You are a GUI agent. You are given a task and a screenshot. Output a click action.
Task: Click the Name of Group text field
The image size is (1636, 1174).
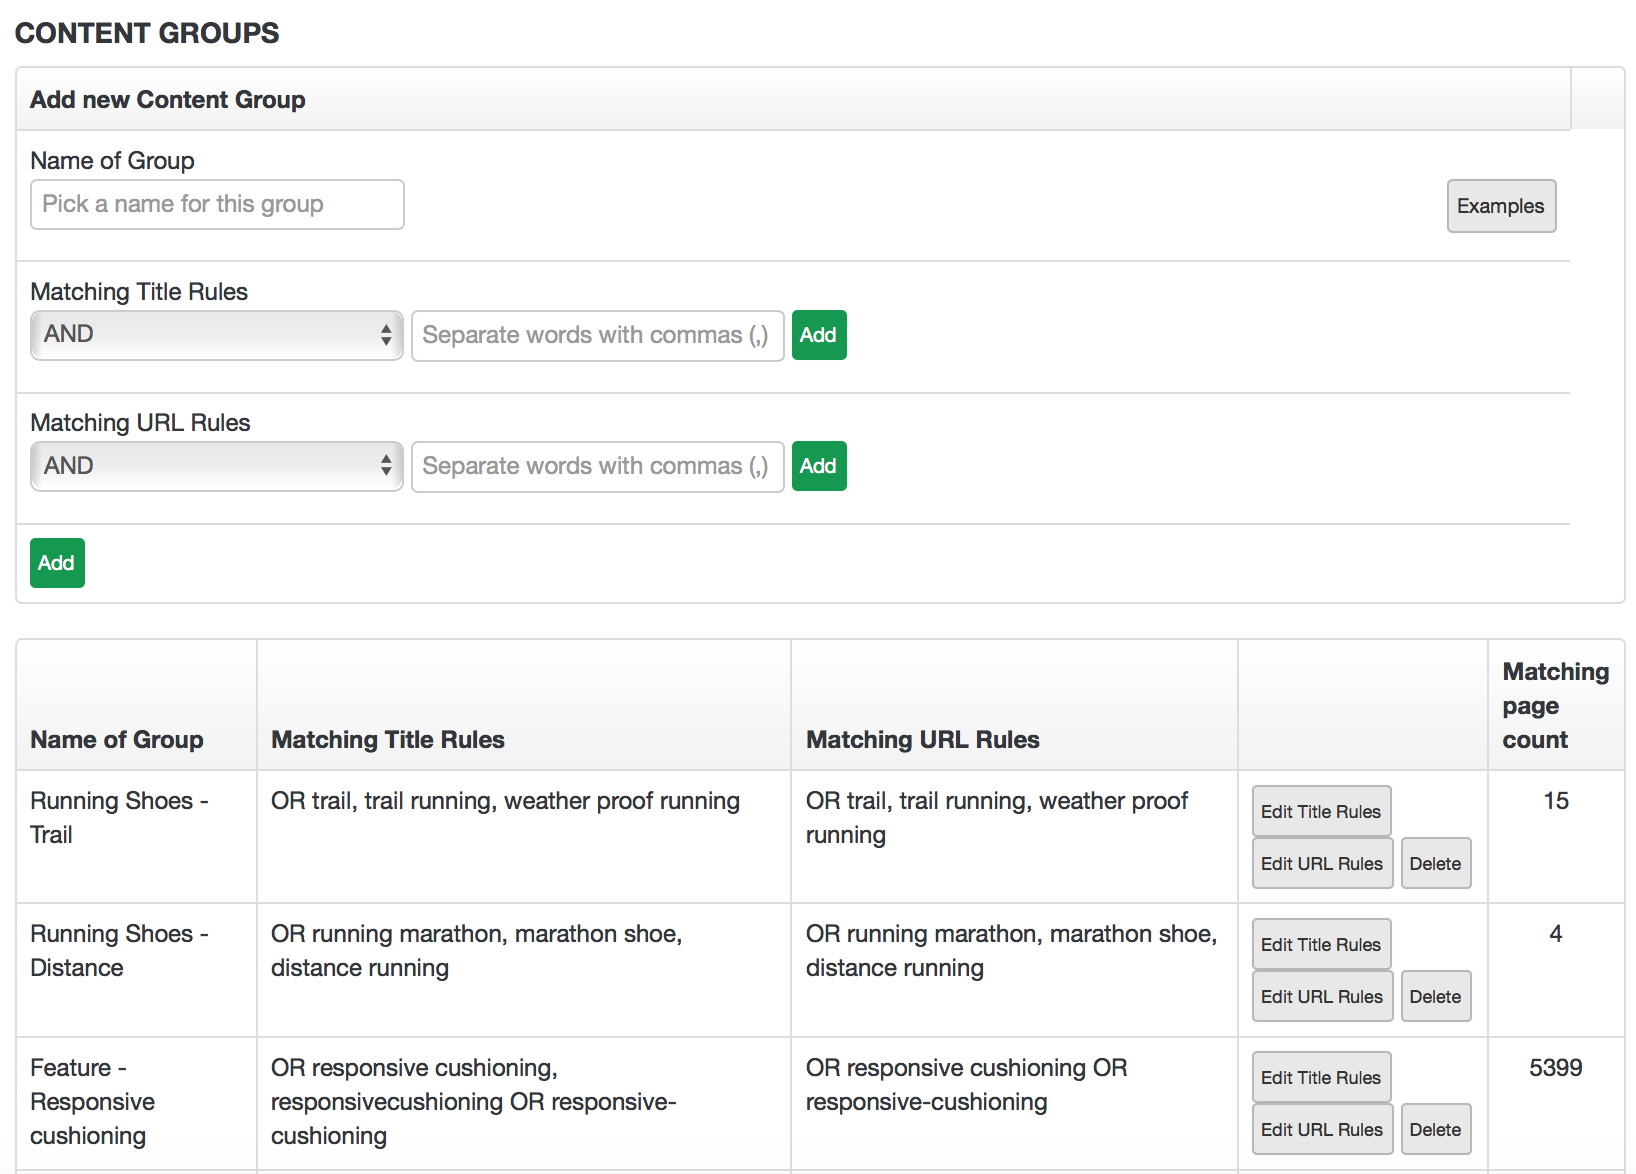click(x=217, y=205)
